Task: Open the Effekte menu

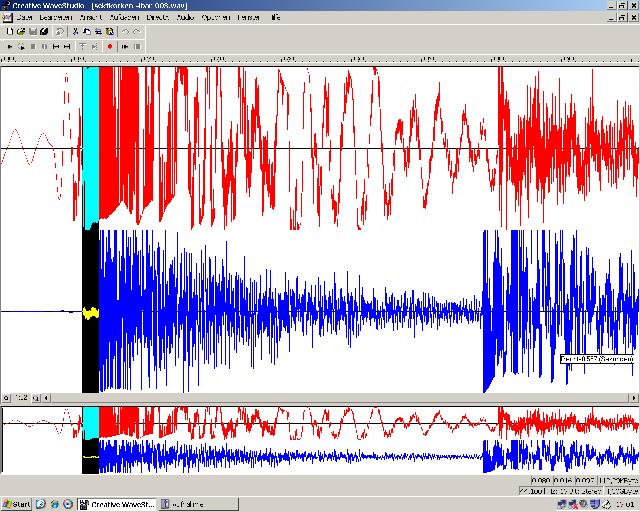Action: click(x=158, y=18)
